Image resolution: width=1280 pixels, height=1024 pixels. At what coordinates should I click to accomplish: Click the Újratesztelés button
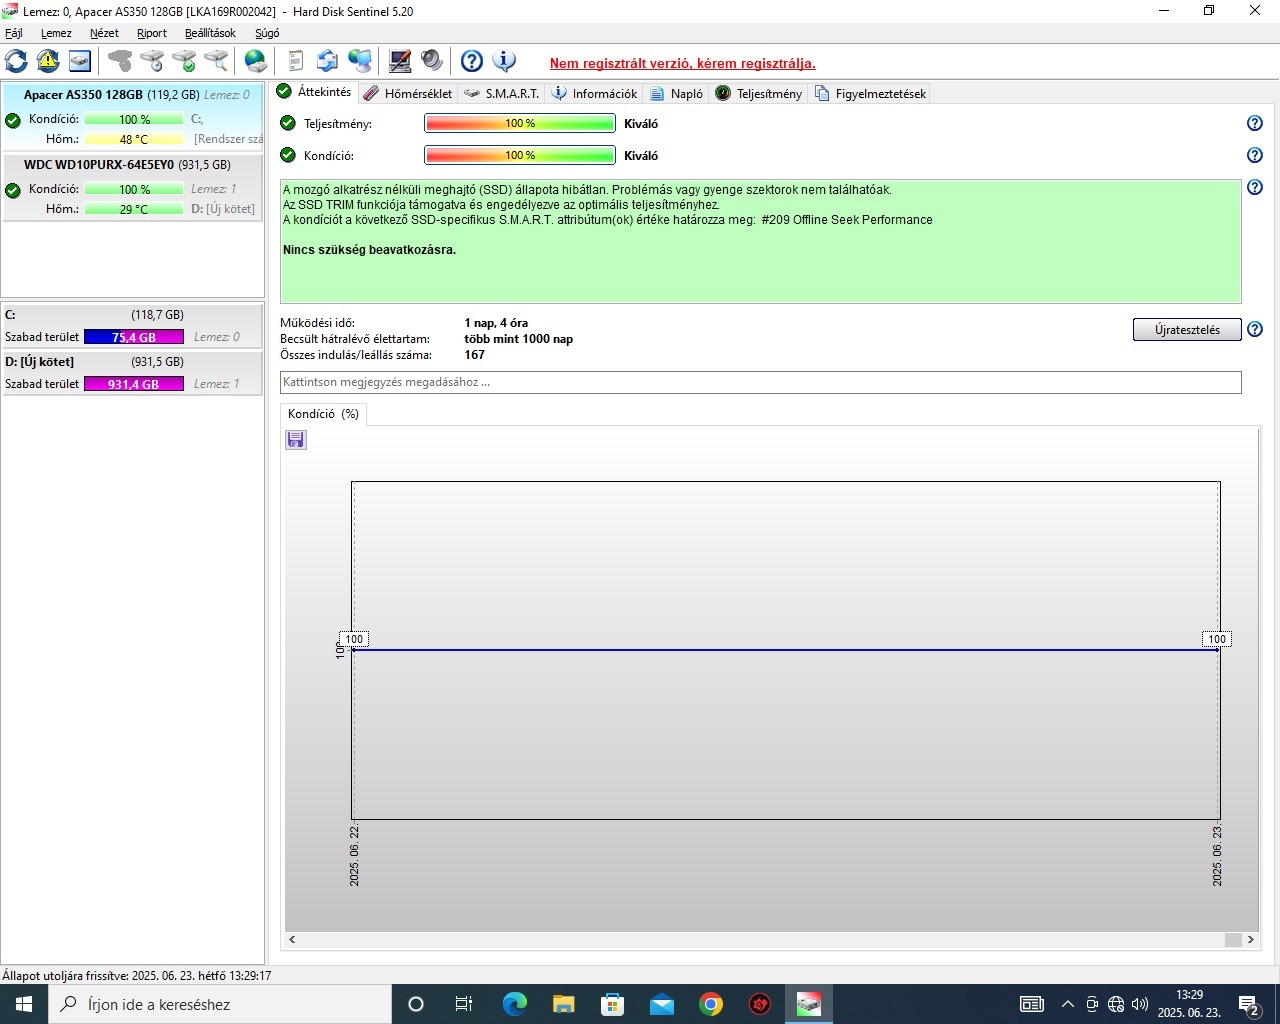click(x=1187, y=330)
